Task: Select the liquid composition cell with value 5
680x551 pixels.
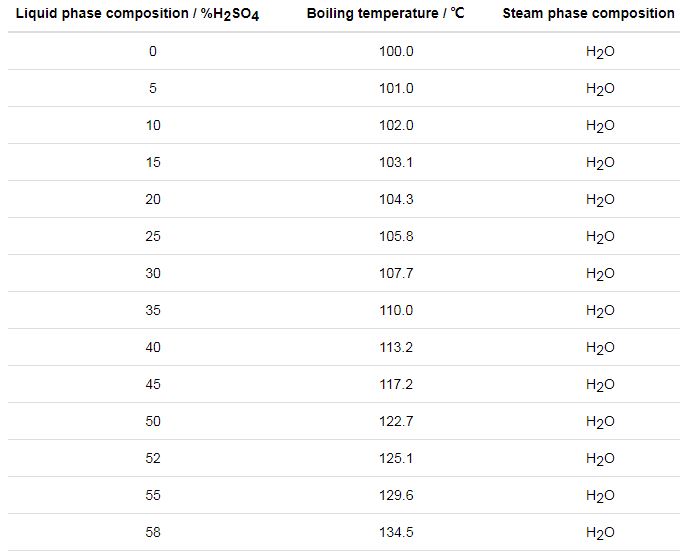Action: point(153,89)
